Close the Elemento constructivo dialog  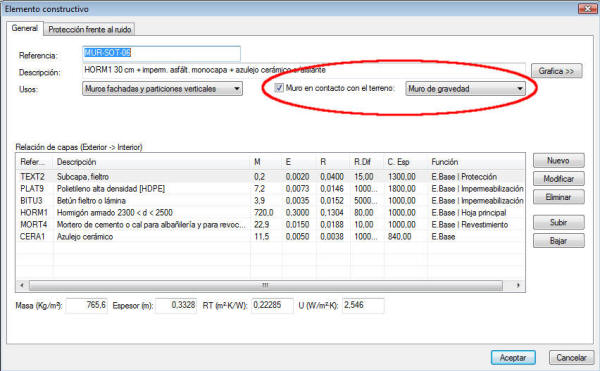(x=587, y=8)
